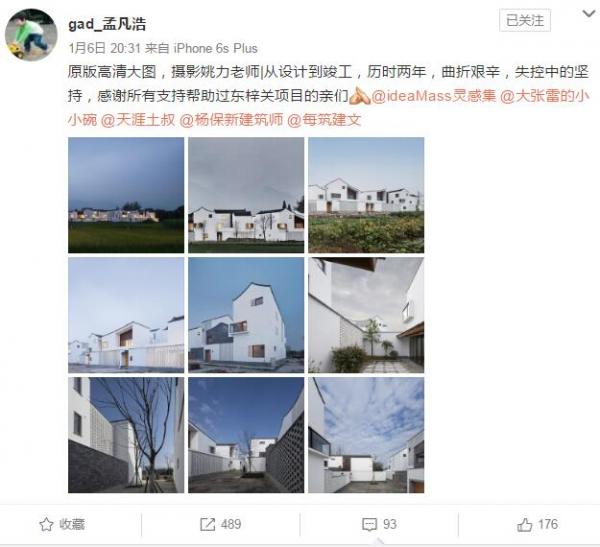600x547 pixels.
Task: Open comments via speech bubble icon
Action: (369, 524)
